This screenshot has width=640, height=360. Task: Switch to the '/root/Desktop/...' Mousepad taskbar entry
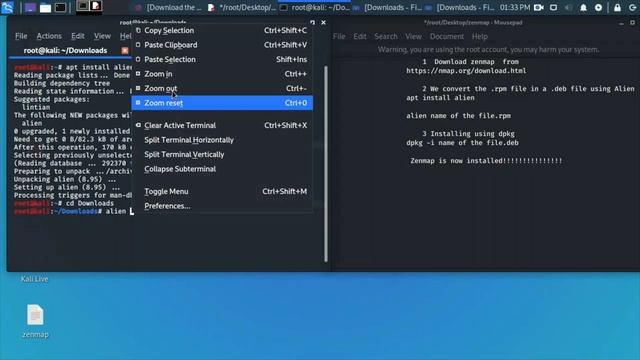(x=242, y=7)
